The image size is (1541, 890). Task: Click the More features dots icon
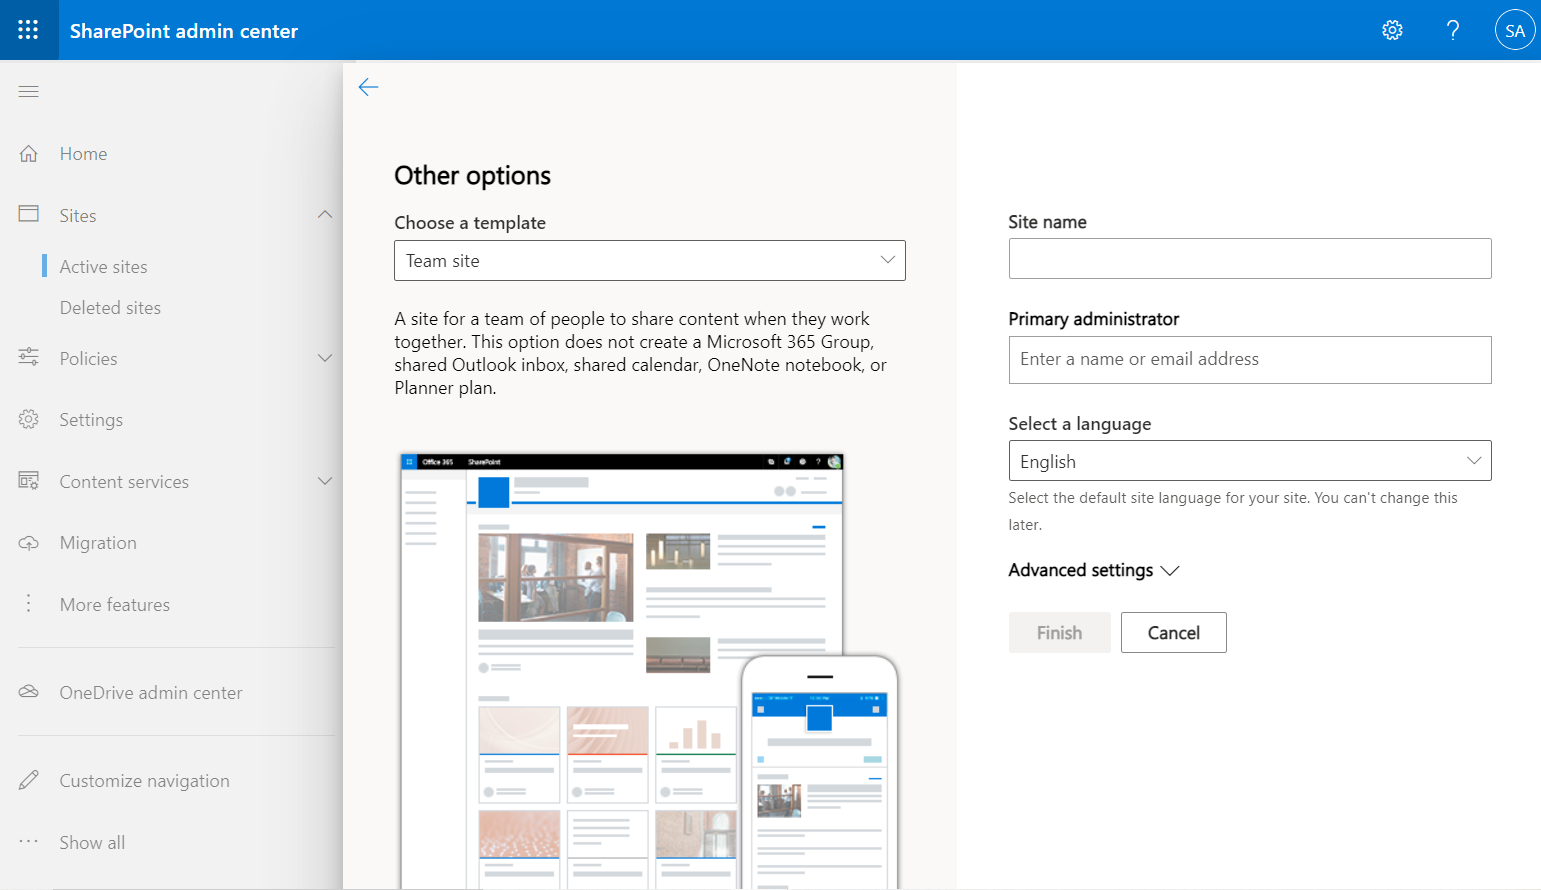pos(29,603)
